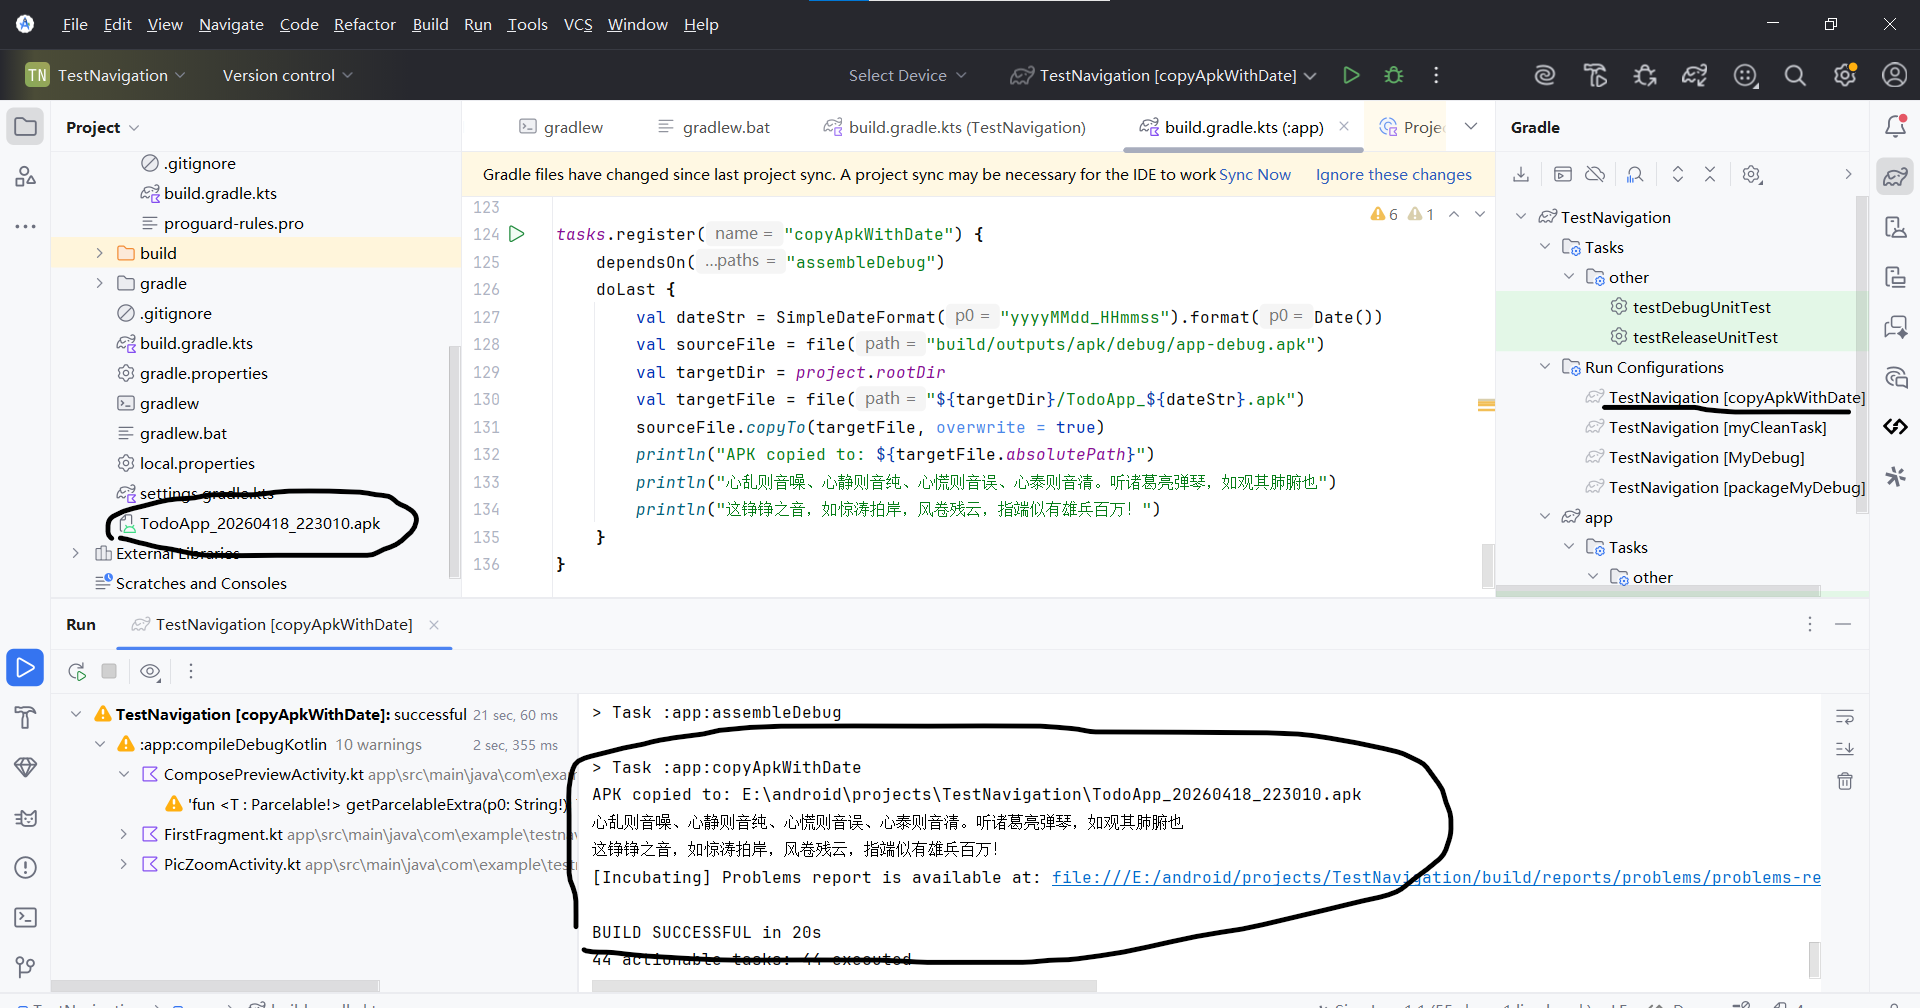Close the build.gradle.kts (:app) tab

point(1344,126)
